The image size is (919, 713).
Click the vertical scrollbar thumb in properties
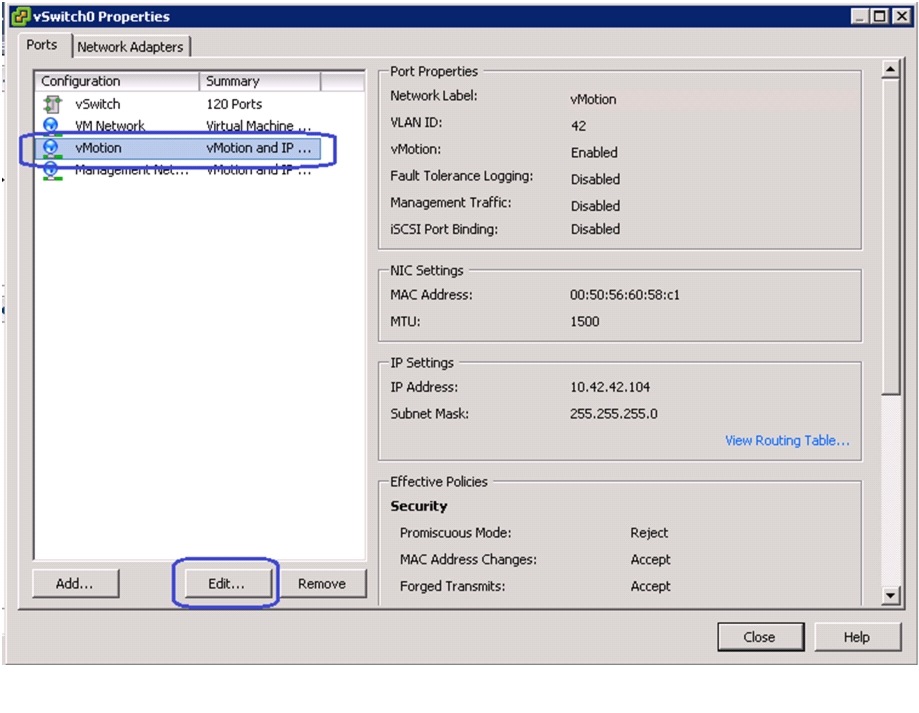(890, 237)
